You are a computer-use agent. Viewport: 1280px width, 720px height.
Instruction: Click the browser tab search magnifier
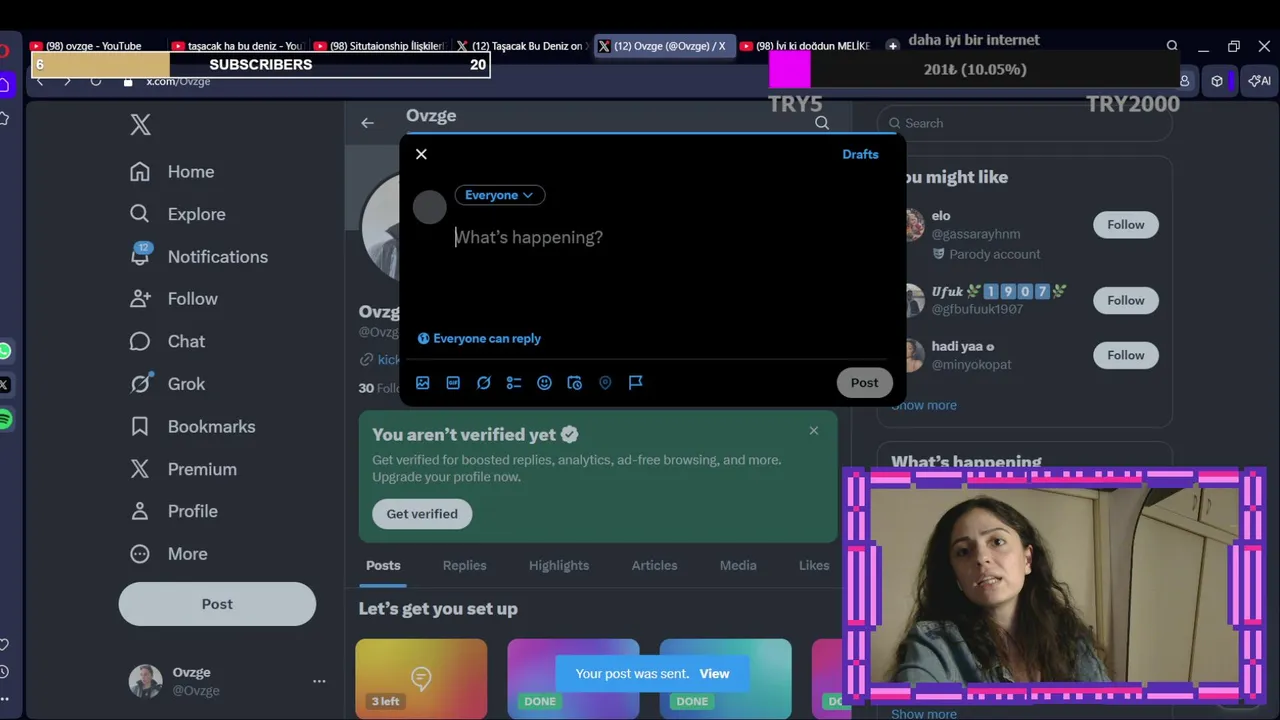(x=1172, y=46)
